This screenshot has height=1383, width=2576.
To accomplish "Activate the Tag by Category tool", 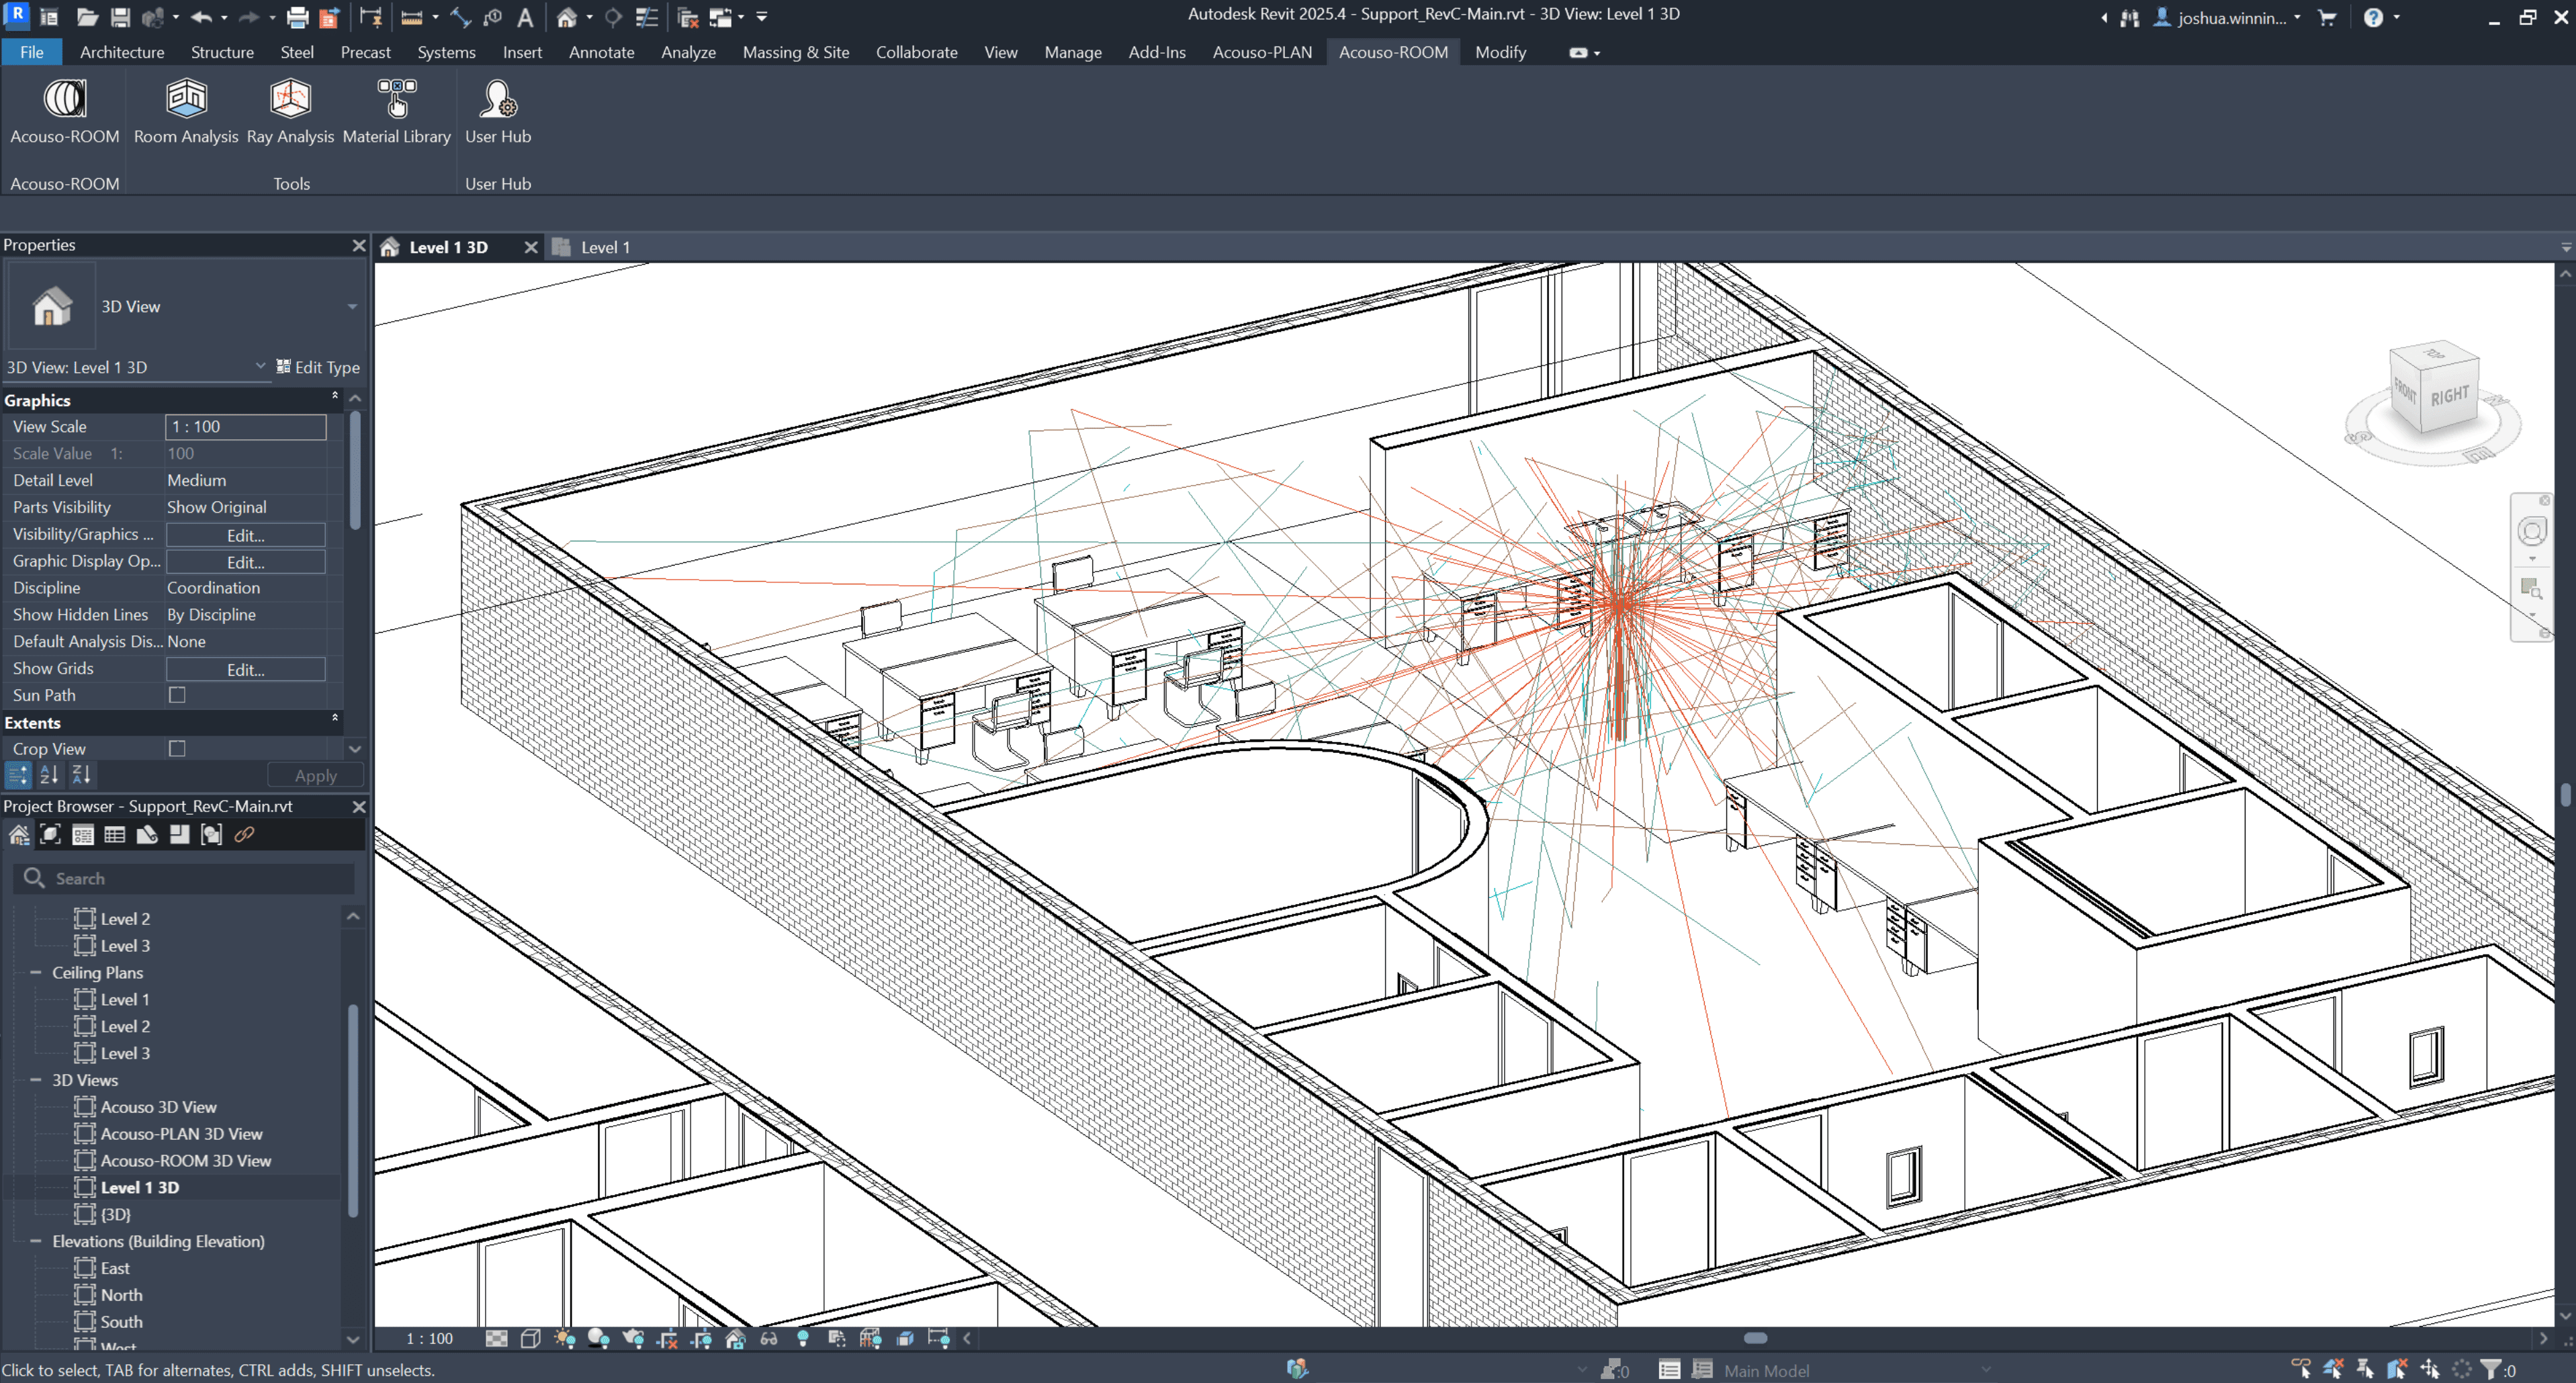I will [493, 17].
